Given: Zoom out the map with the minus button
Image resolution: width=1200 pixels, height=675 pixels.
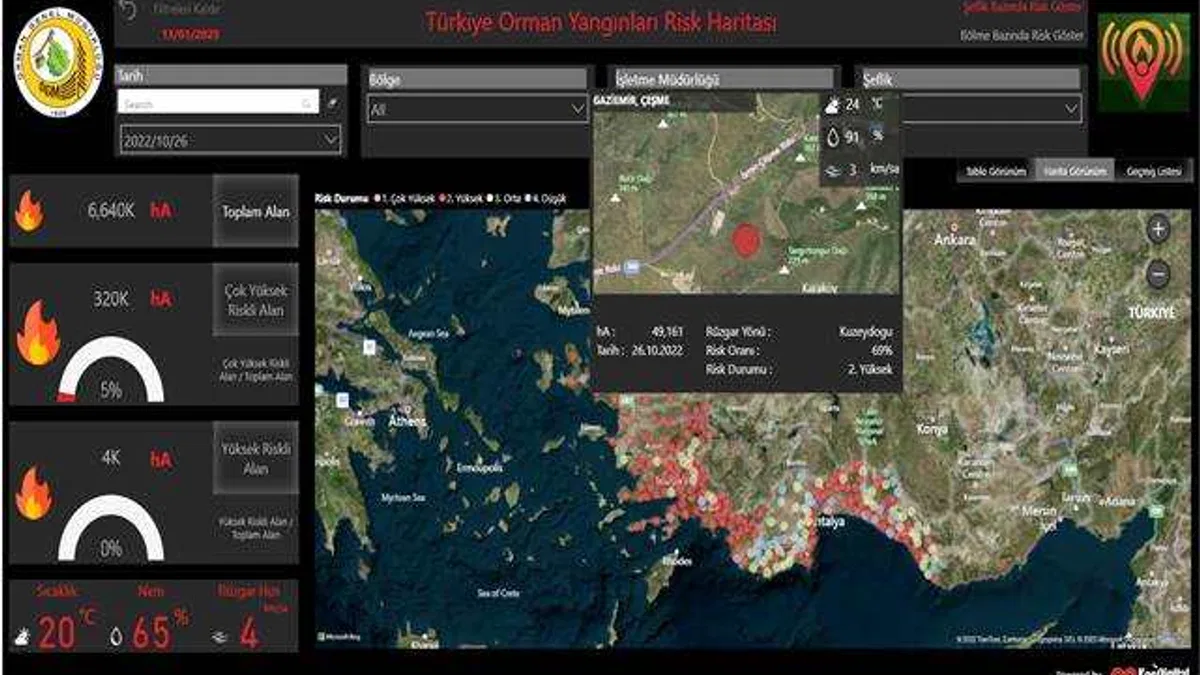Looking at the screenshot, I should tap(1158, 272).
